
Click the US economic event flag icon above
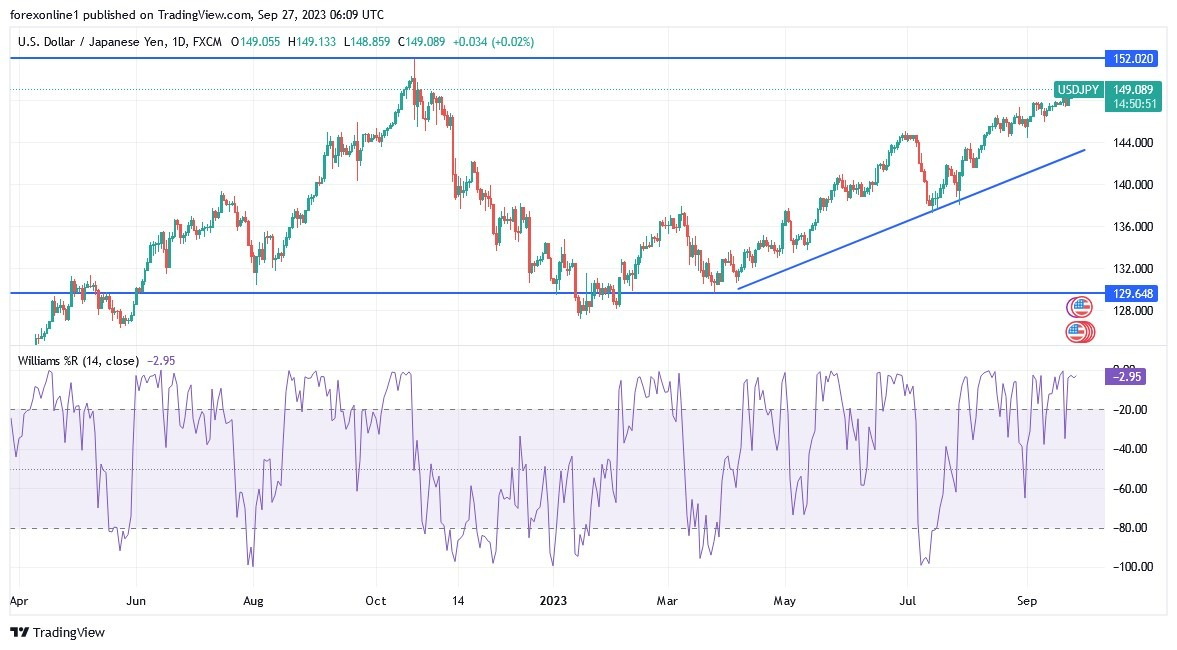(x=1080, y=306)
